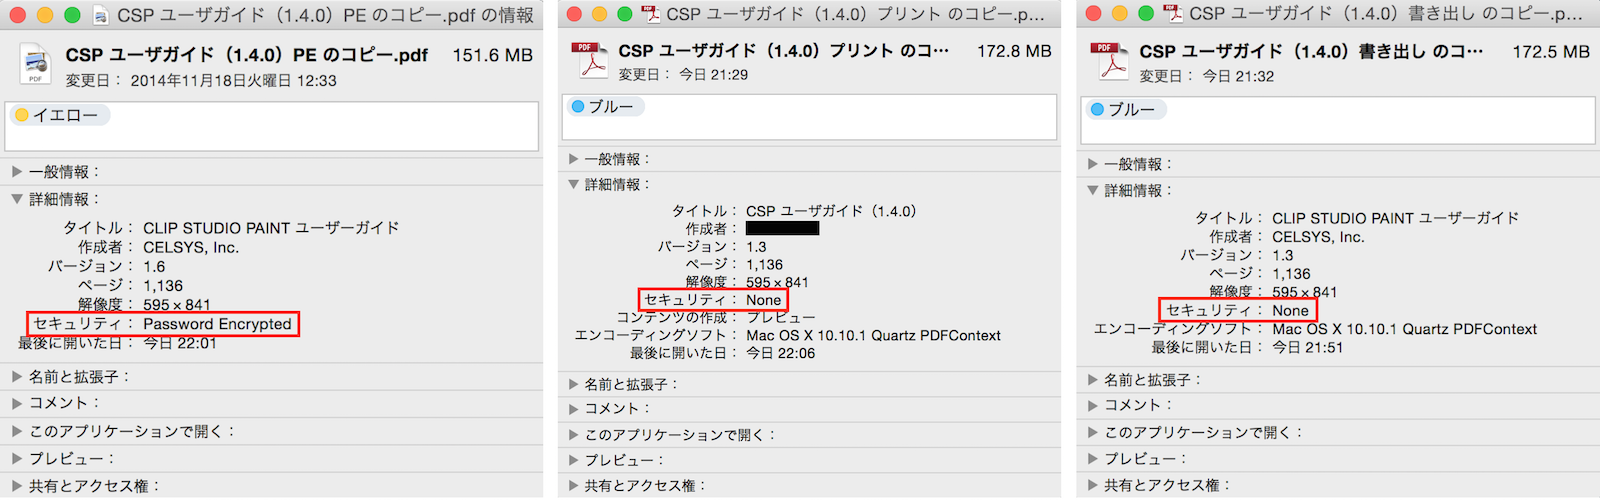The image size is (1600, 500).
Task: Click the title bar proxy icon of PE のコピー window
Action: coord(100,15)
